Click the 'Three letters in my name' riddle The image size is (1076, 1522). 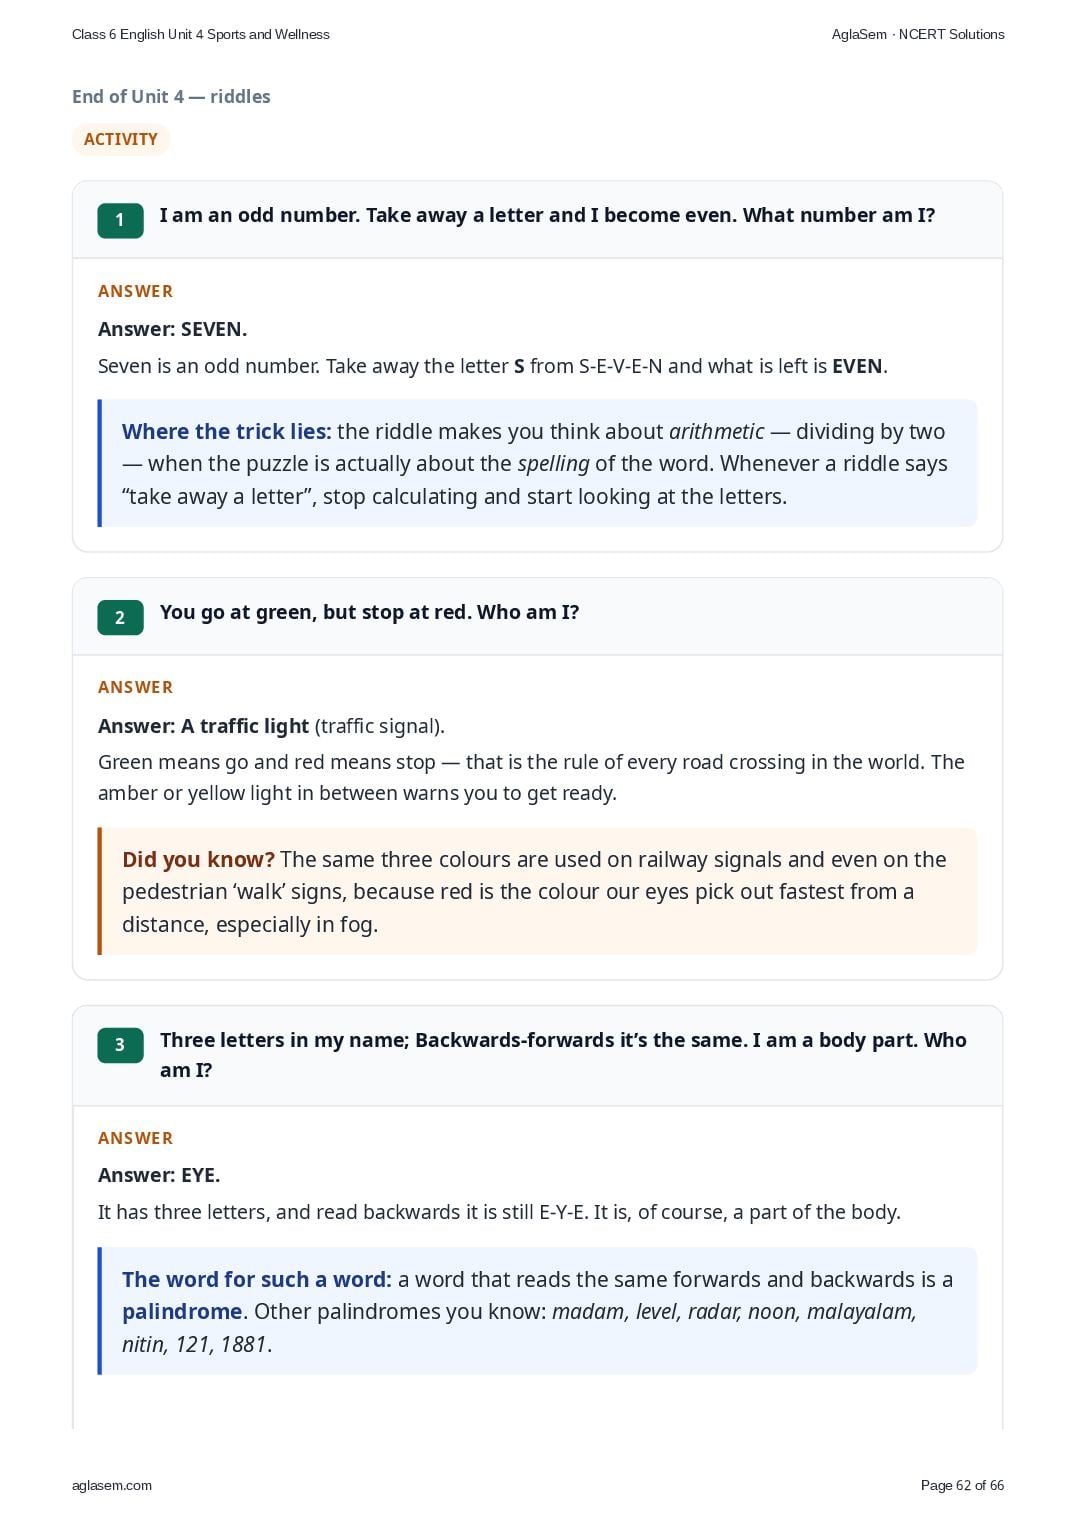click(563, 1055)
